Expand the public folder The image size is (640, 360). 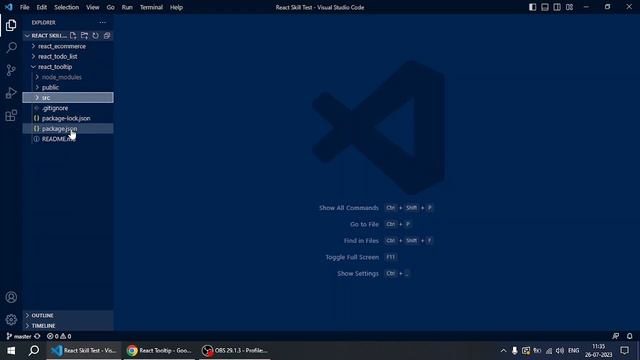68,87
